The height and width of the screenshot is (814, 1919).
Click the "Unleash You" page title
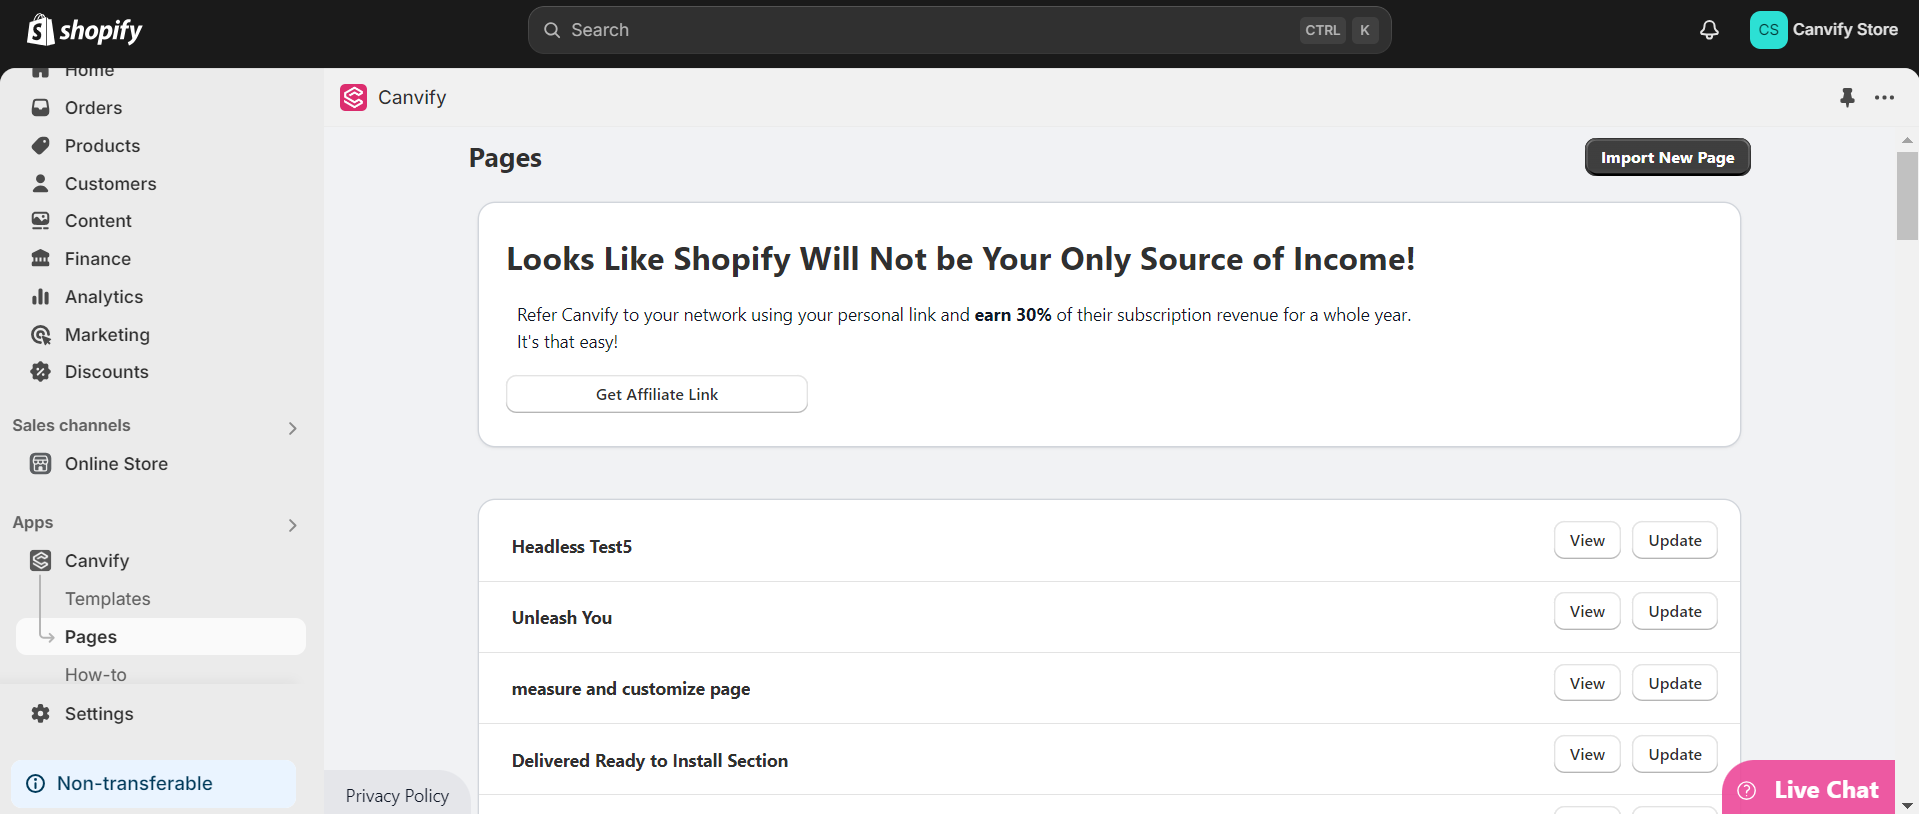tap(562, 617)
